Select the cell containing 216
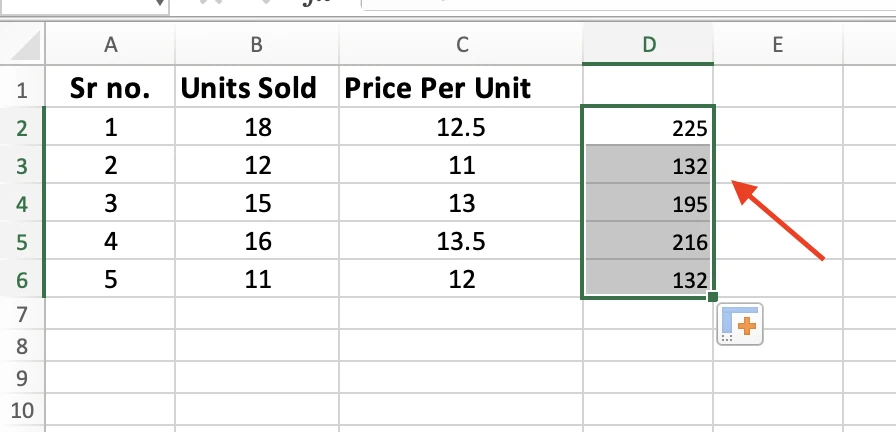 click(x=648, y=242)
